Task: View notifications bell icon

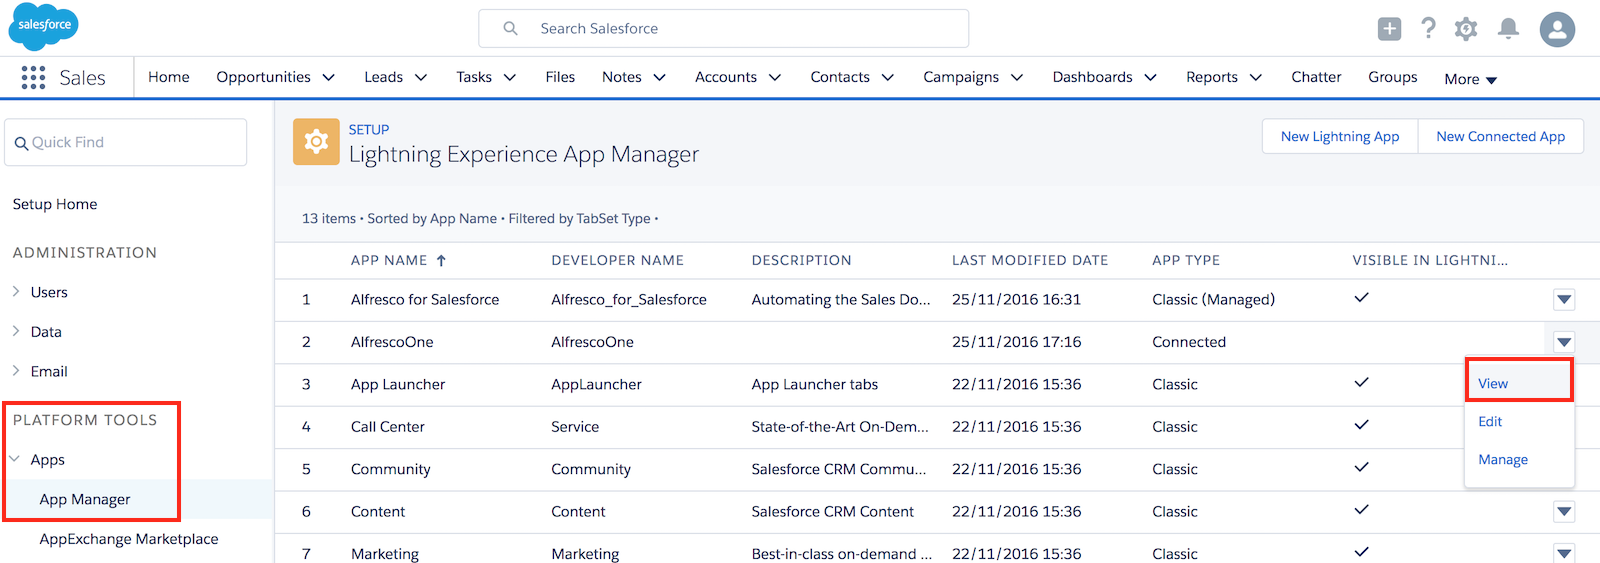Action: [x=1508, y=29]
